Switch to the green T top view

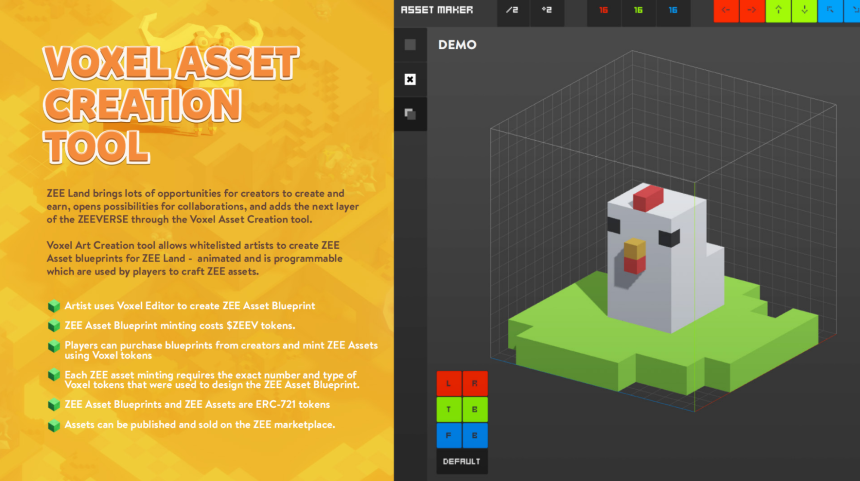449,409
